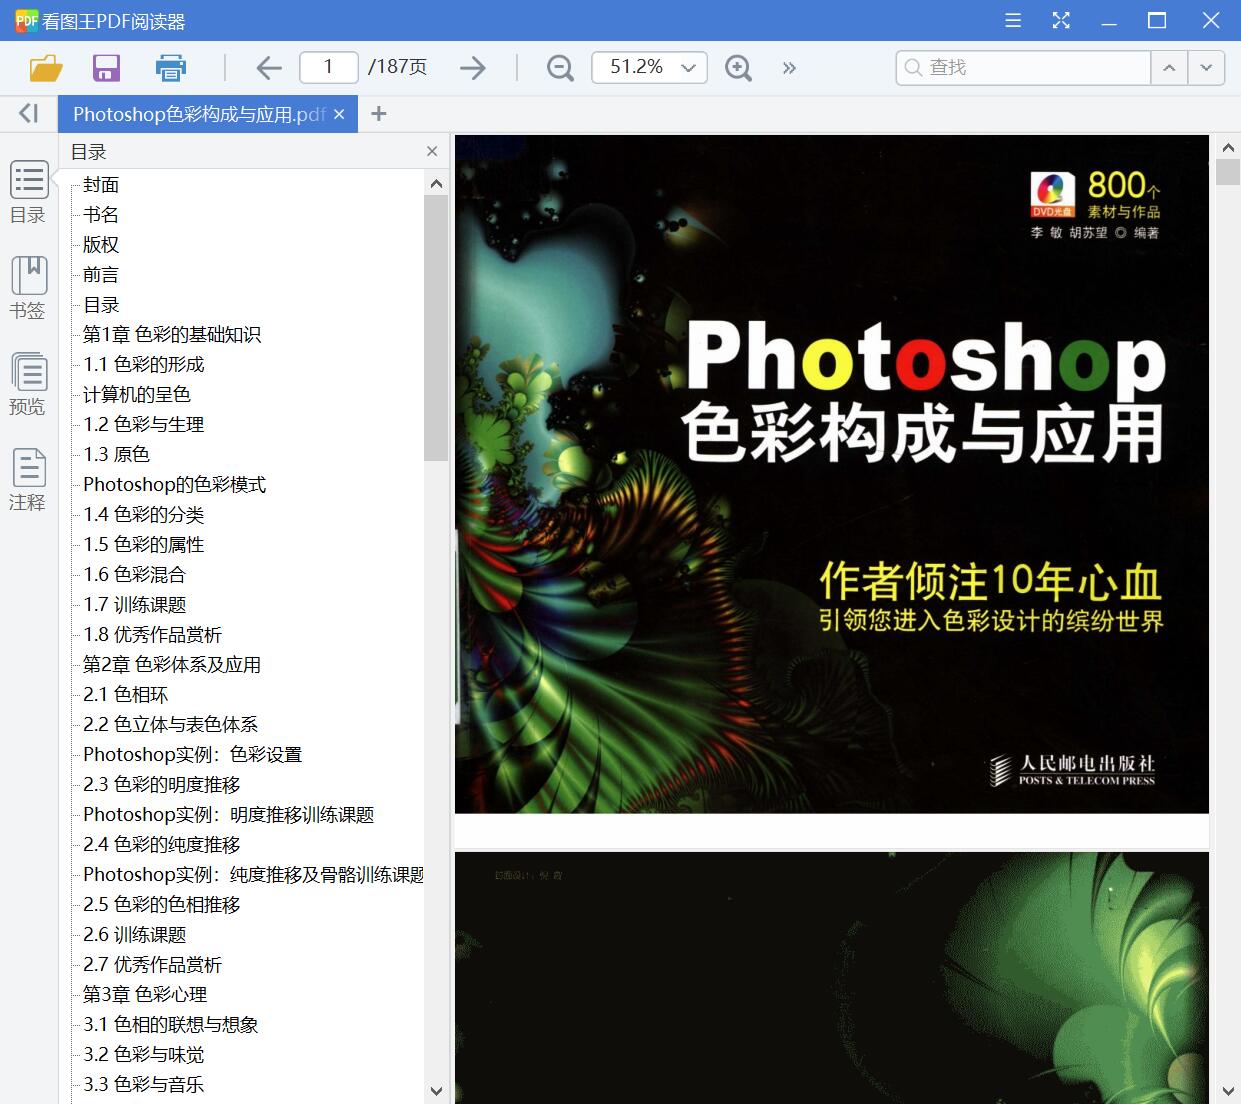This screenshot has height=1104, width=1241.
Task: Toggle fullscreen mode icon in title bar
Action: [1061, 20]
